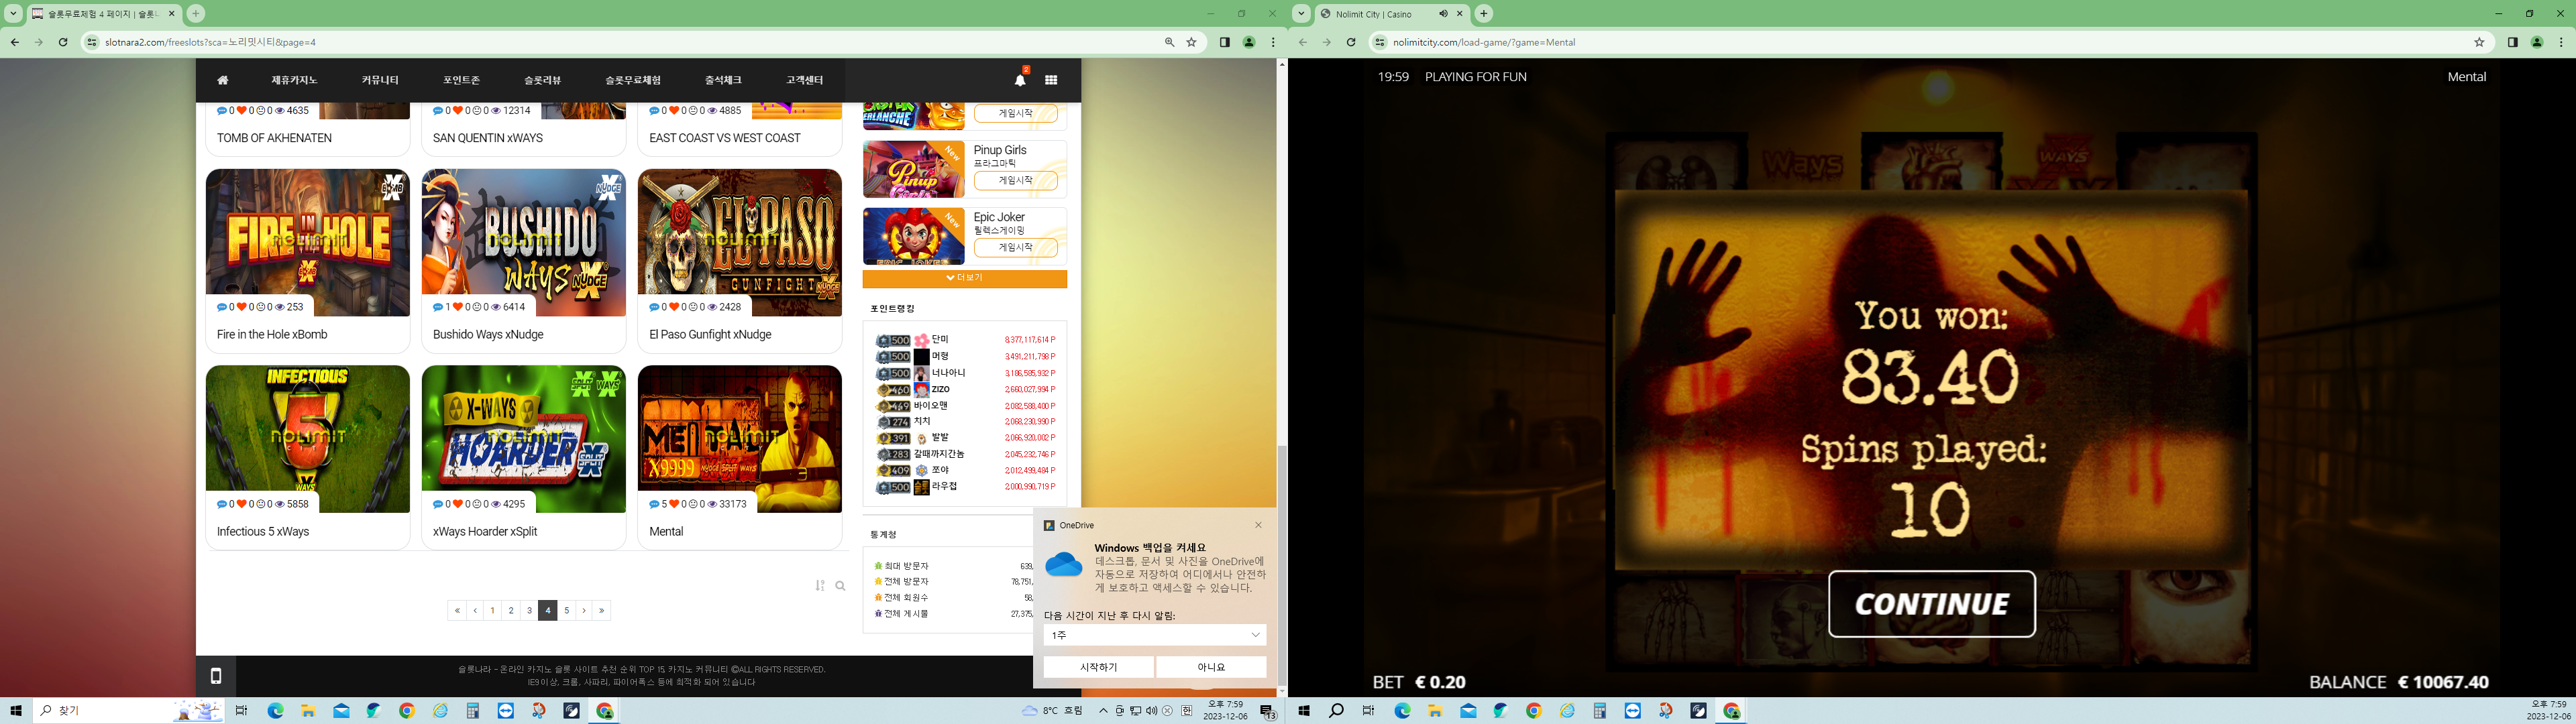Viewport: 2576px width, 724px height.
Task: Click the TOMB OF AKHENATEN title
Action: [274, 138]
